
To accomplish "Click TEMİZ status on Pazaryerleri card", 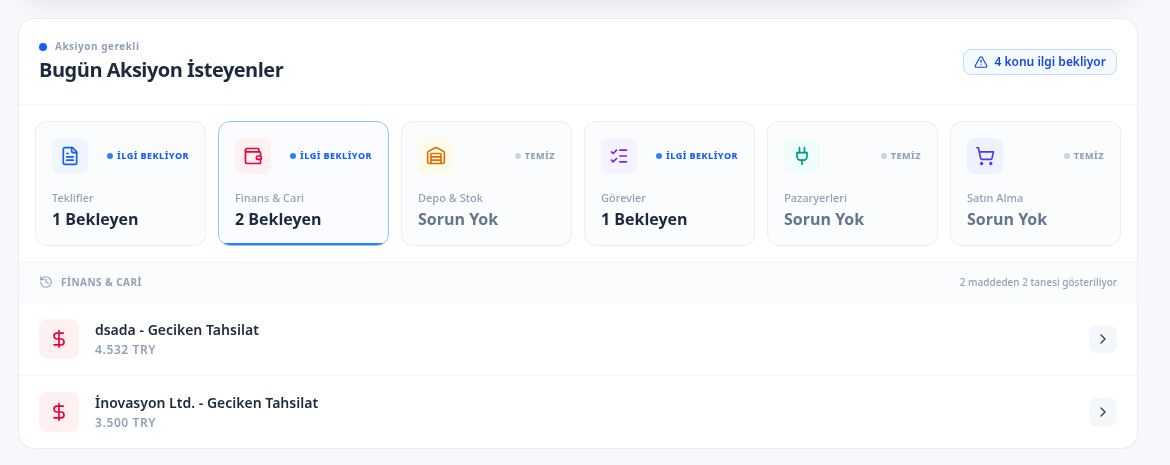I will 901,156.
